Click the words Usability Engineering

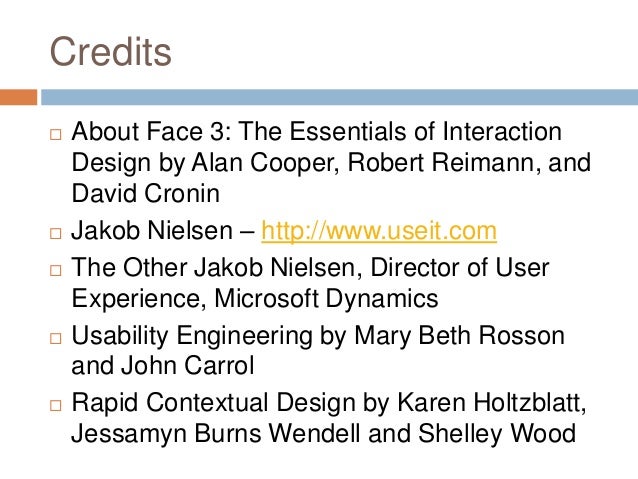[x=192, y=336]
